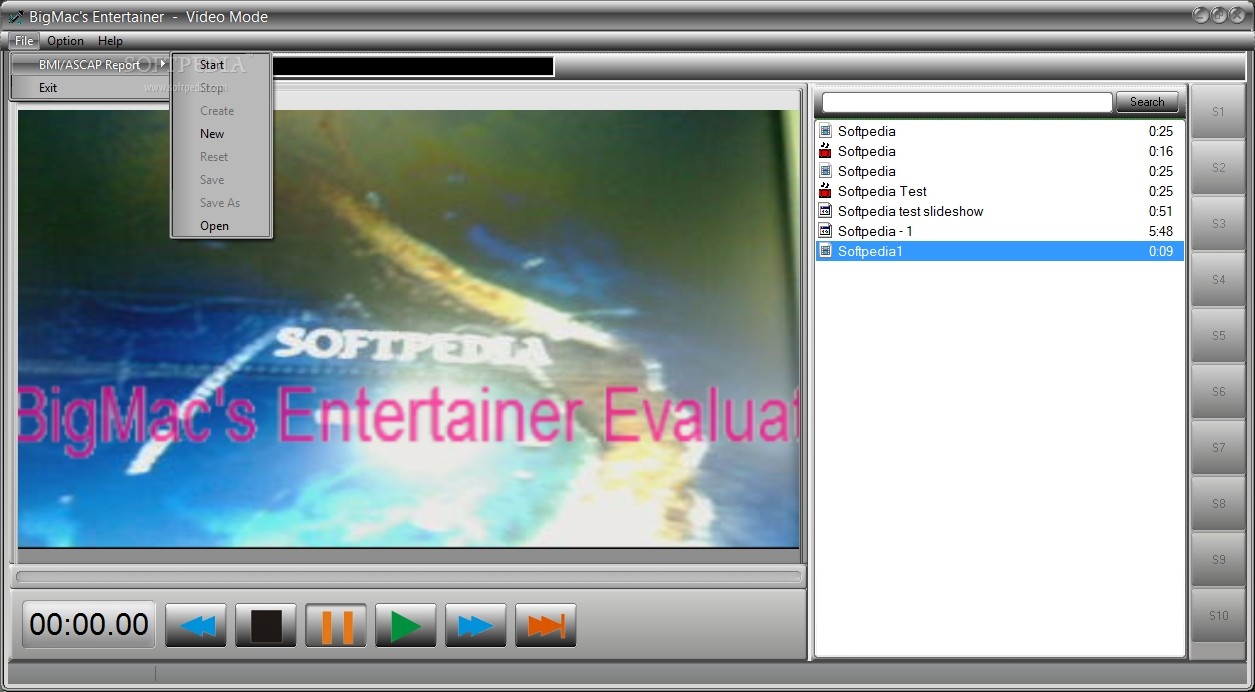Viewport: 1255px width, 692px height.
Task: Select the highlighted Softpedia1 playlist entry
Action: click(x=1000, y=251)
